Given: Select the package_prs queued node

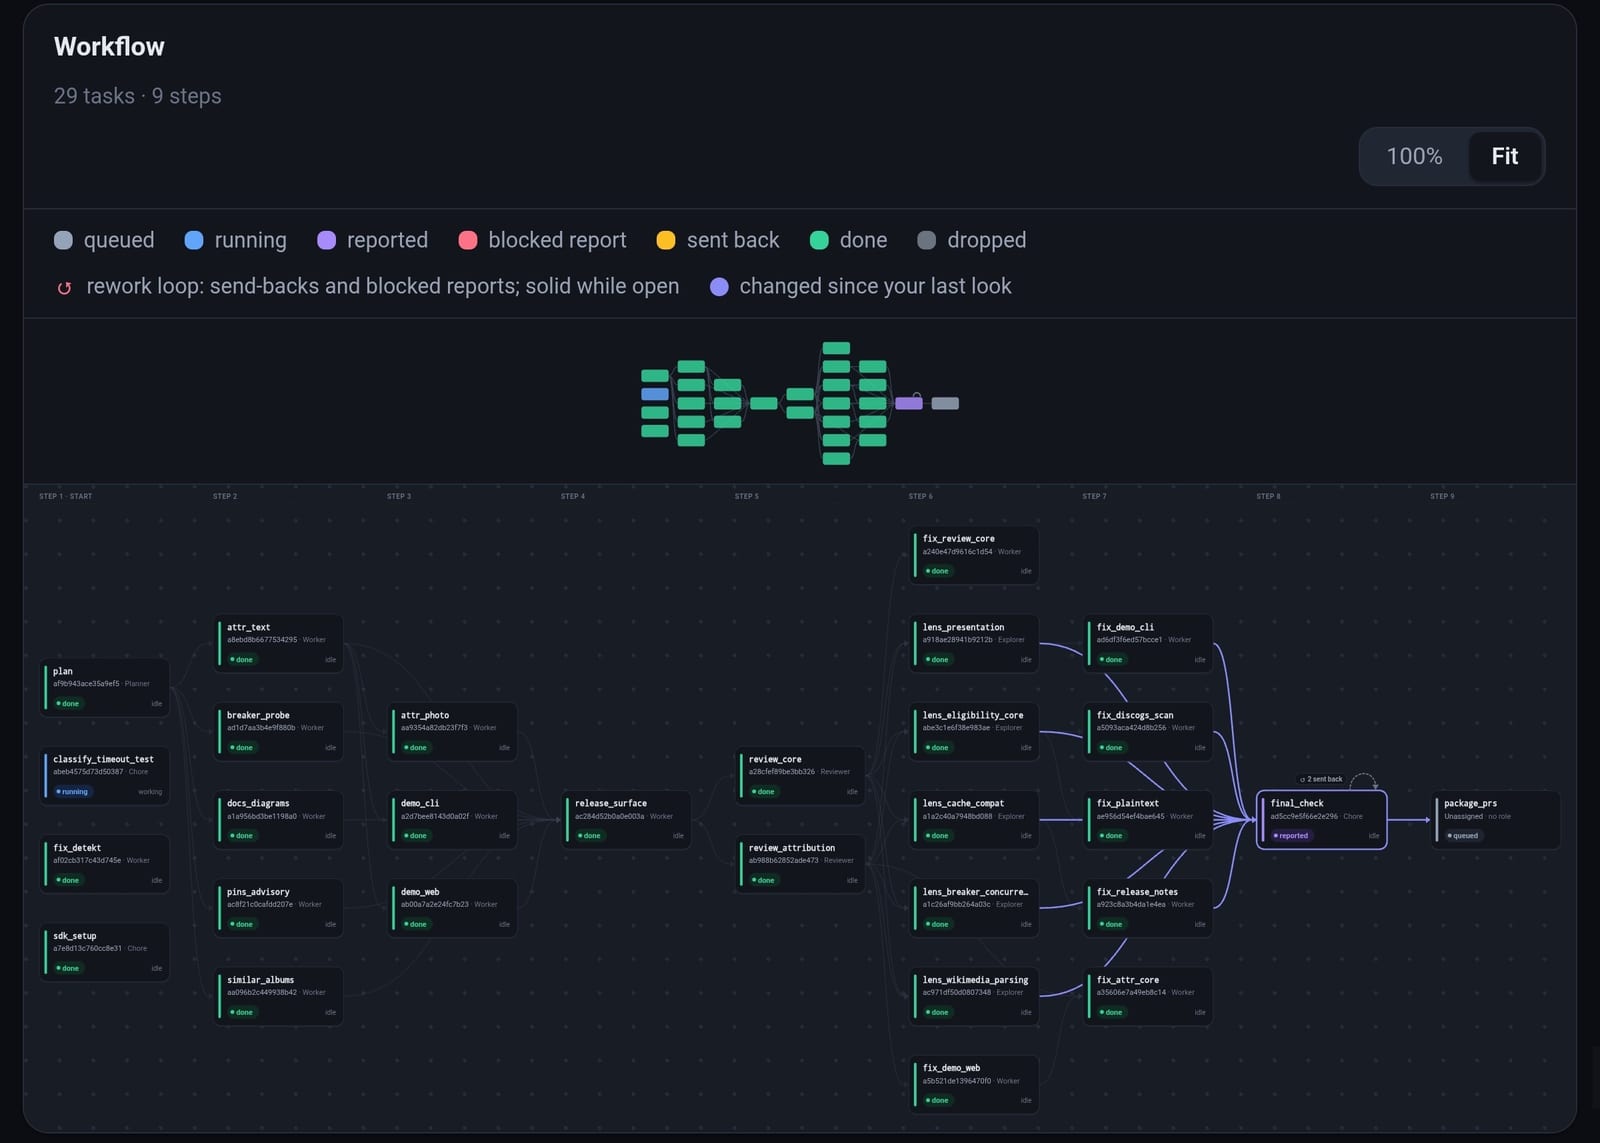Looking at the screenshot, I should (1497, 819).
